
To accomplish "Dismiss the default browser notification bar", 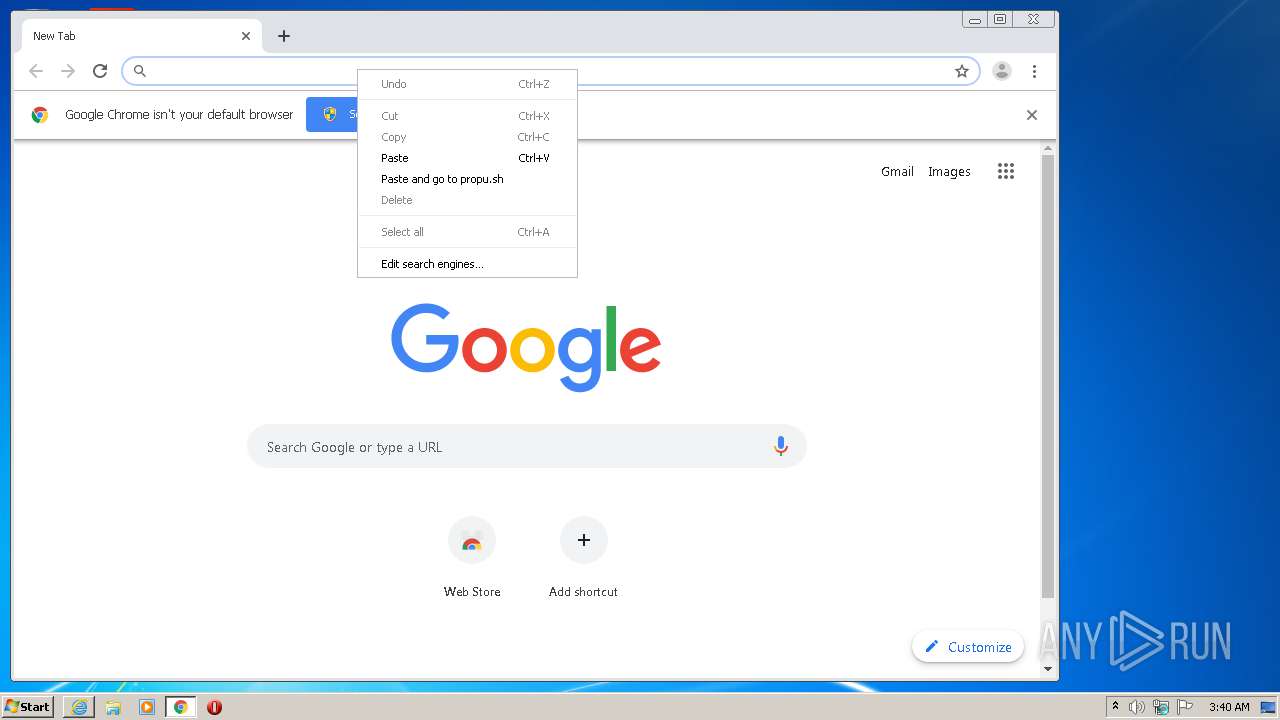I will 1032,115.
